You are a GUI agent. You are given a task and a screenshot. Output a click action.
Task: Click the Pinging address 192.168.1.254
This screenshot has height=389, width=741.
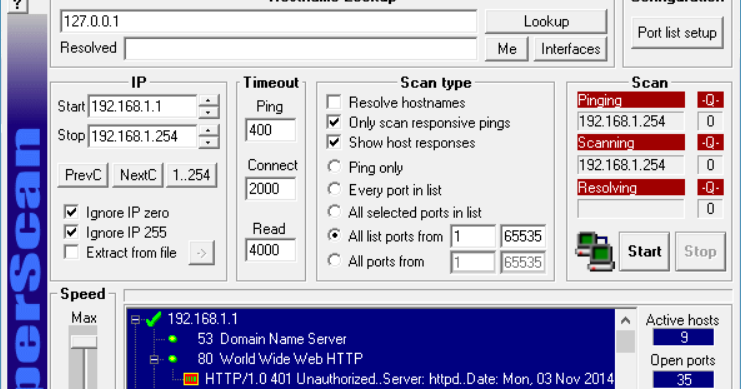630,121
